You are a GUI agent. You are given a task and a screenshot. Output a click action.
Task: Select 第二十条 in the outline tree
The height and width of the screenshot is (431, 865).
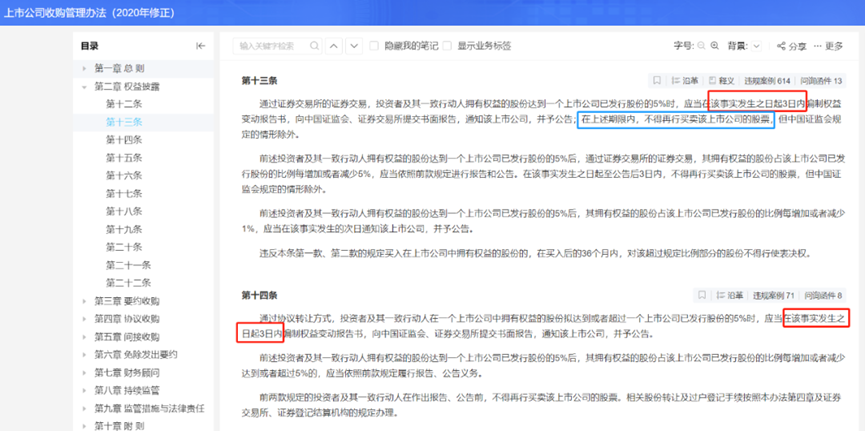click(124, 247)
